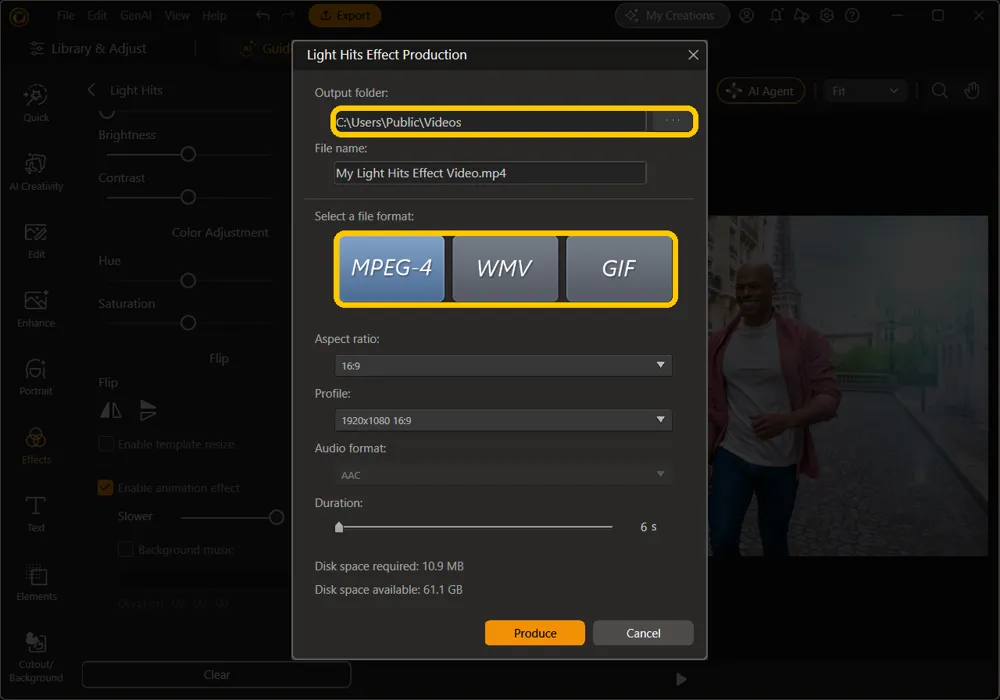Image resolution: width=1000 pixels, height=700 pixels.
Task: Go back from Light Hits panel
Action: 91,90
